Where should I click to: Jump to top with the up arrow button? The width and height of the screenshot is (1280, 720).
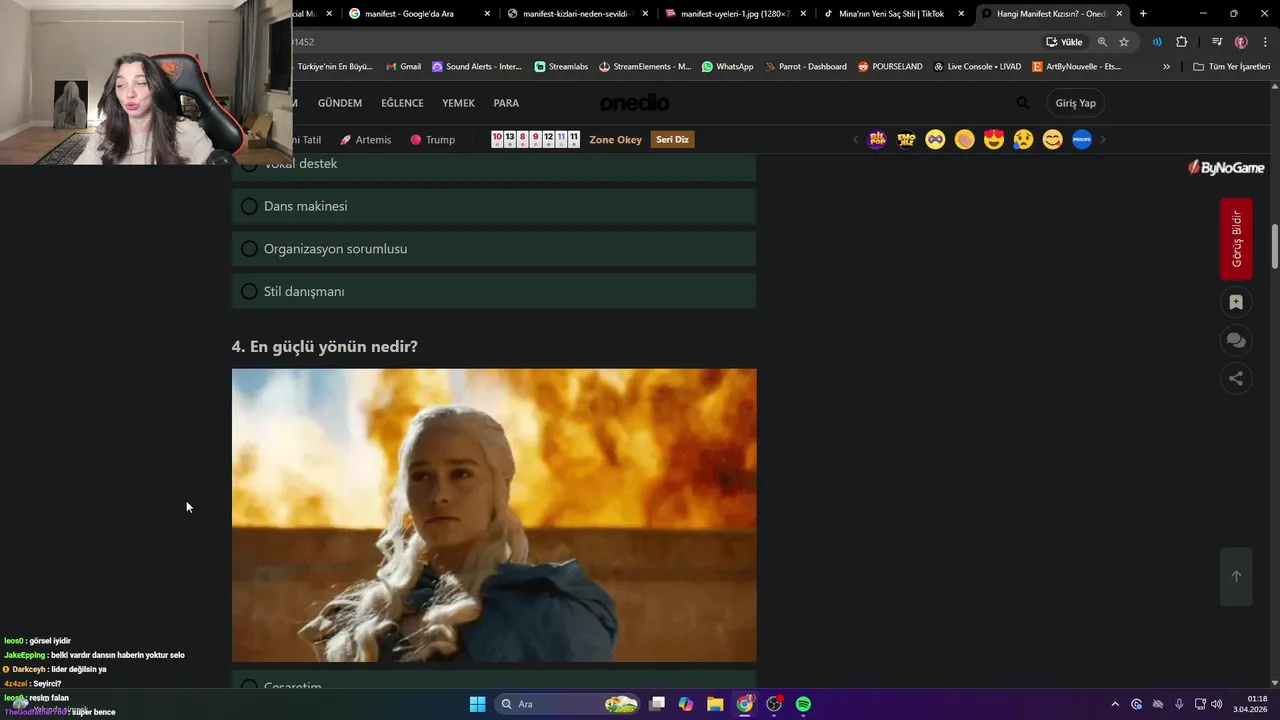point(1236,576)
